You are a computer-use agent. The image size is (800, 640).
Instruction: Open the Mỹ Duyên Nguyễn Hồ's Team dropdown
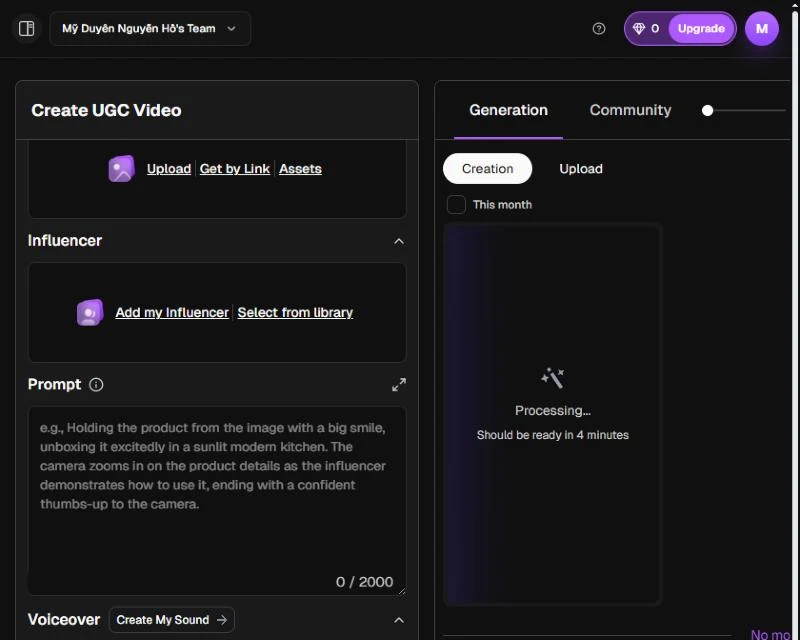pos(150,29)
